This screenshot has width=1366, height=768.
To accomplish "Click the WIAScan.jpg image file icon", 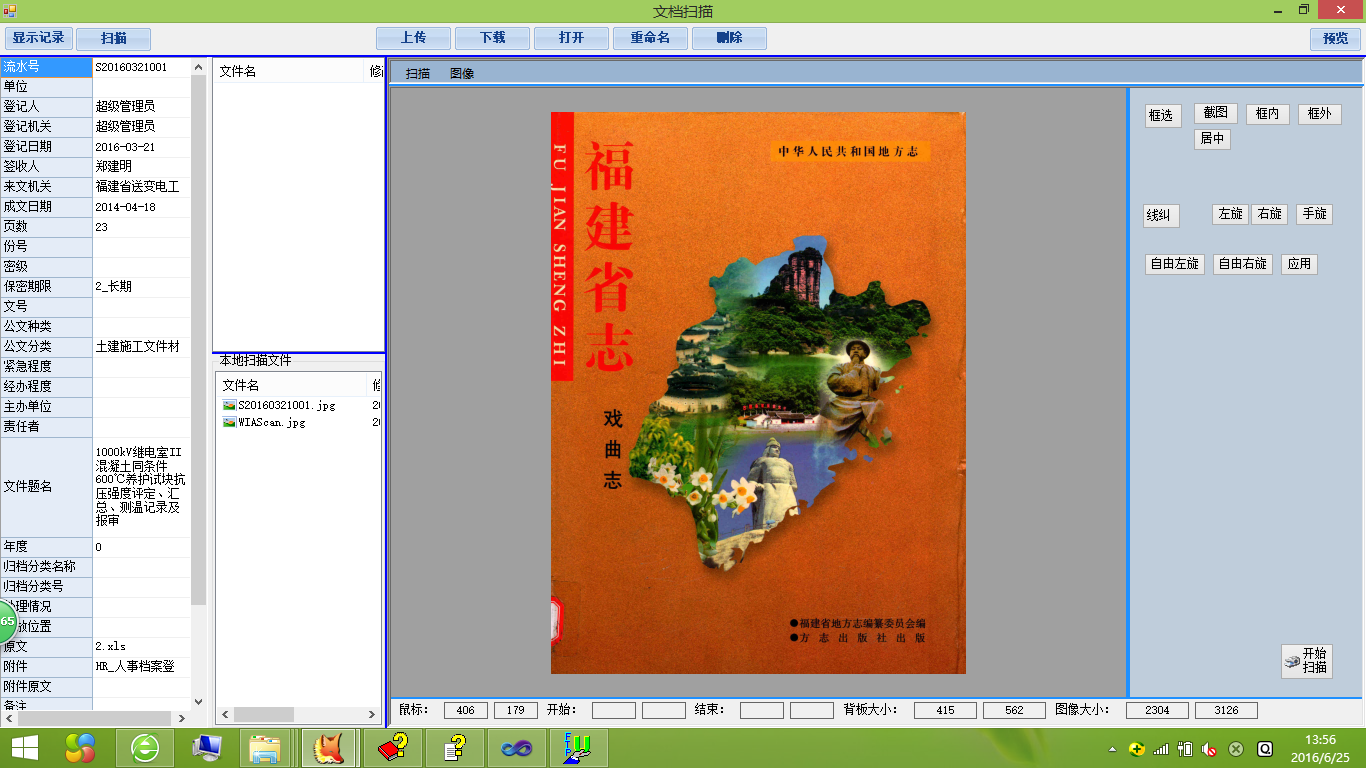I will [229, 422].
